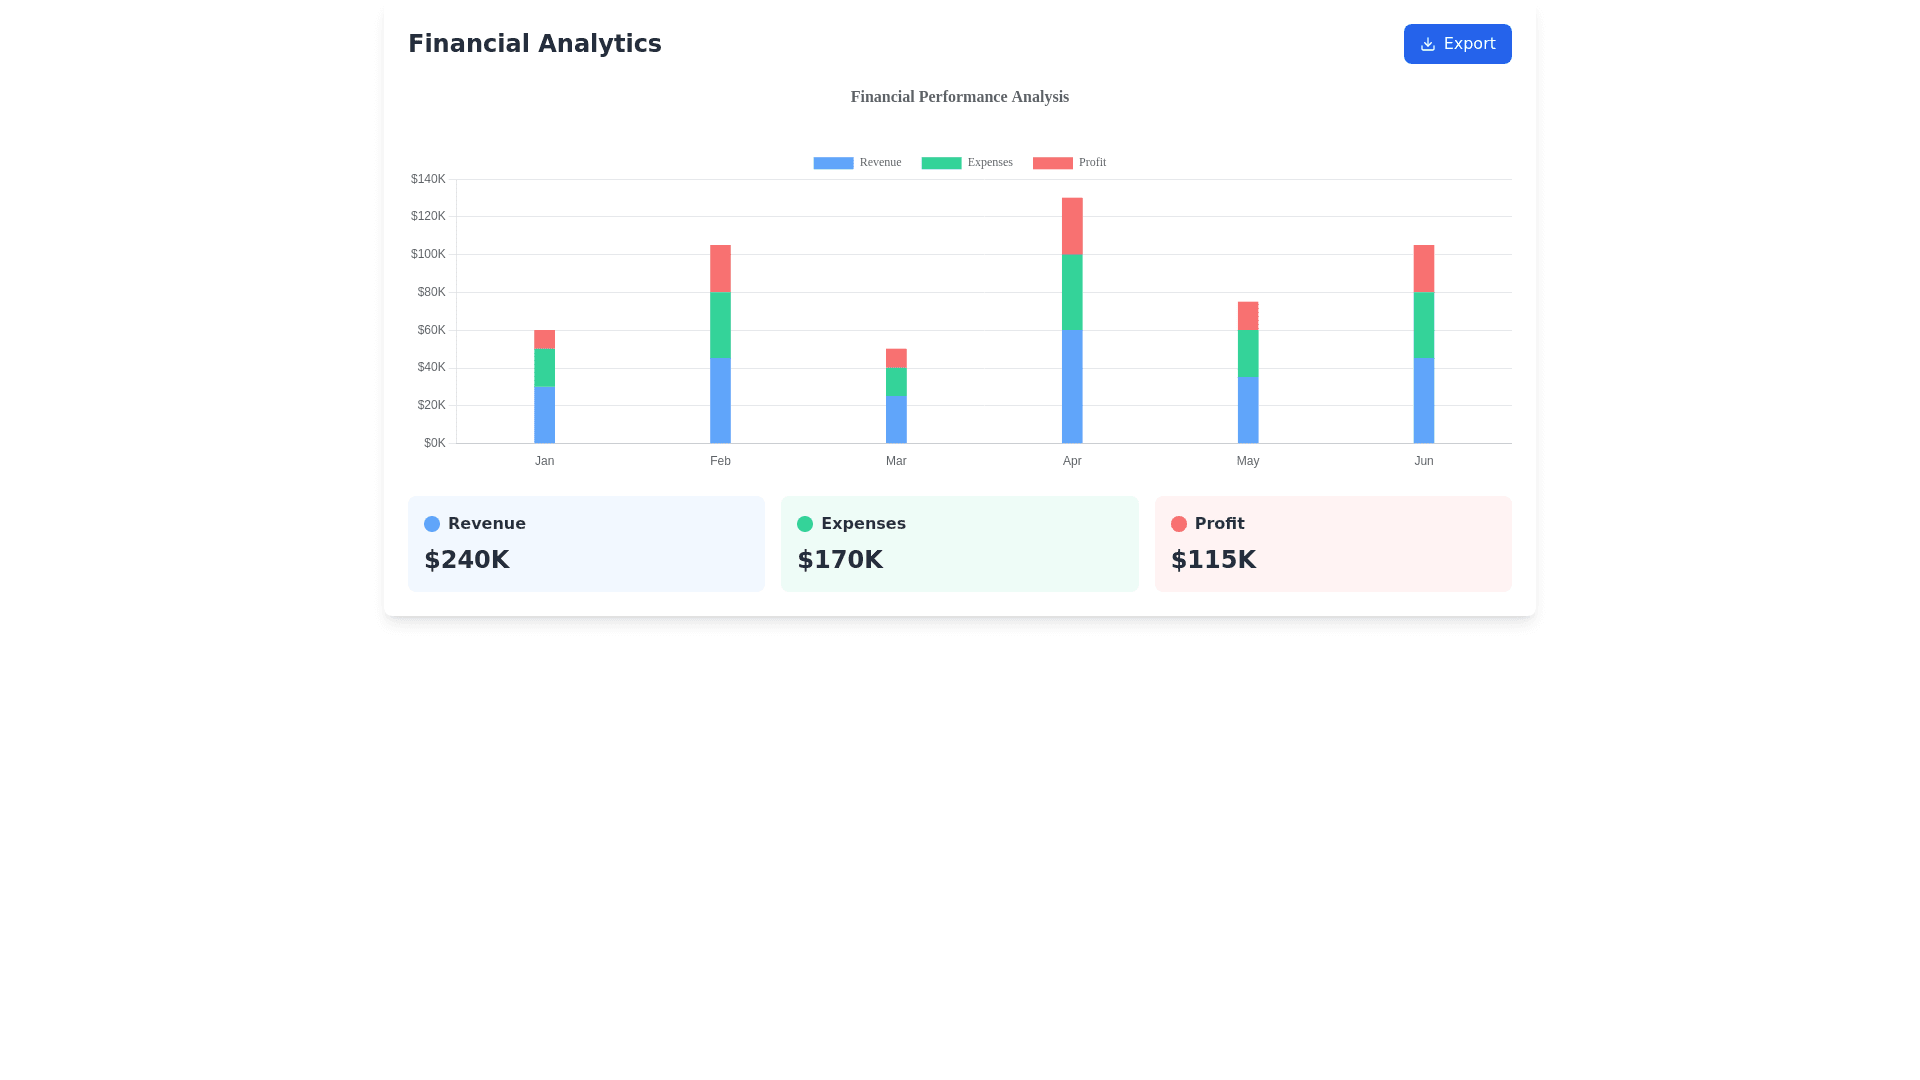Click January's blue revenue bar segment
This screenshot has height=1080, width=1920.
click(x=544, y=415)
